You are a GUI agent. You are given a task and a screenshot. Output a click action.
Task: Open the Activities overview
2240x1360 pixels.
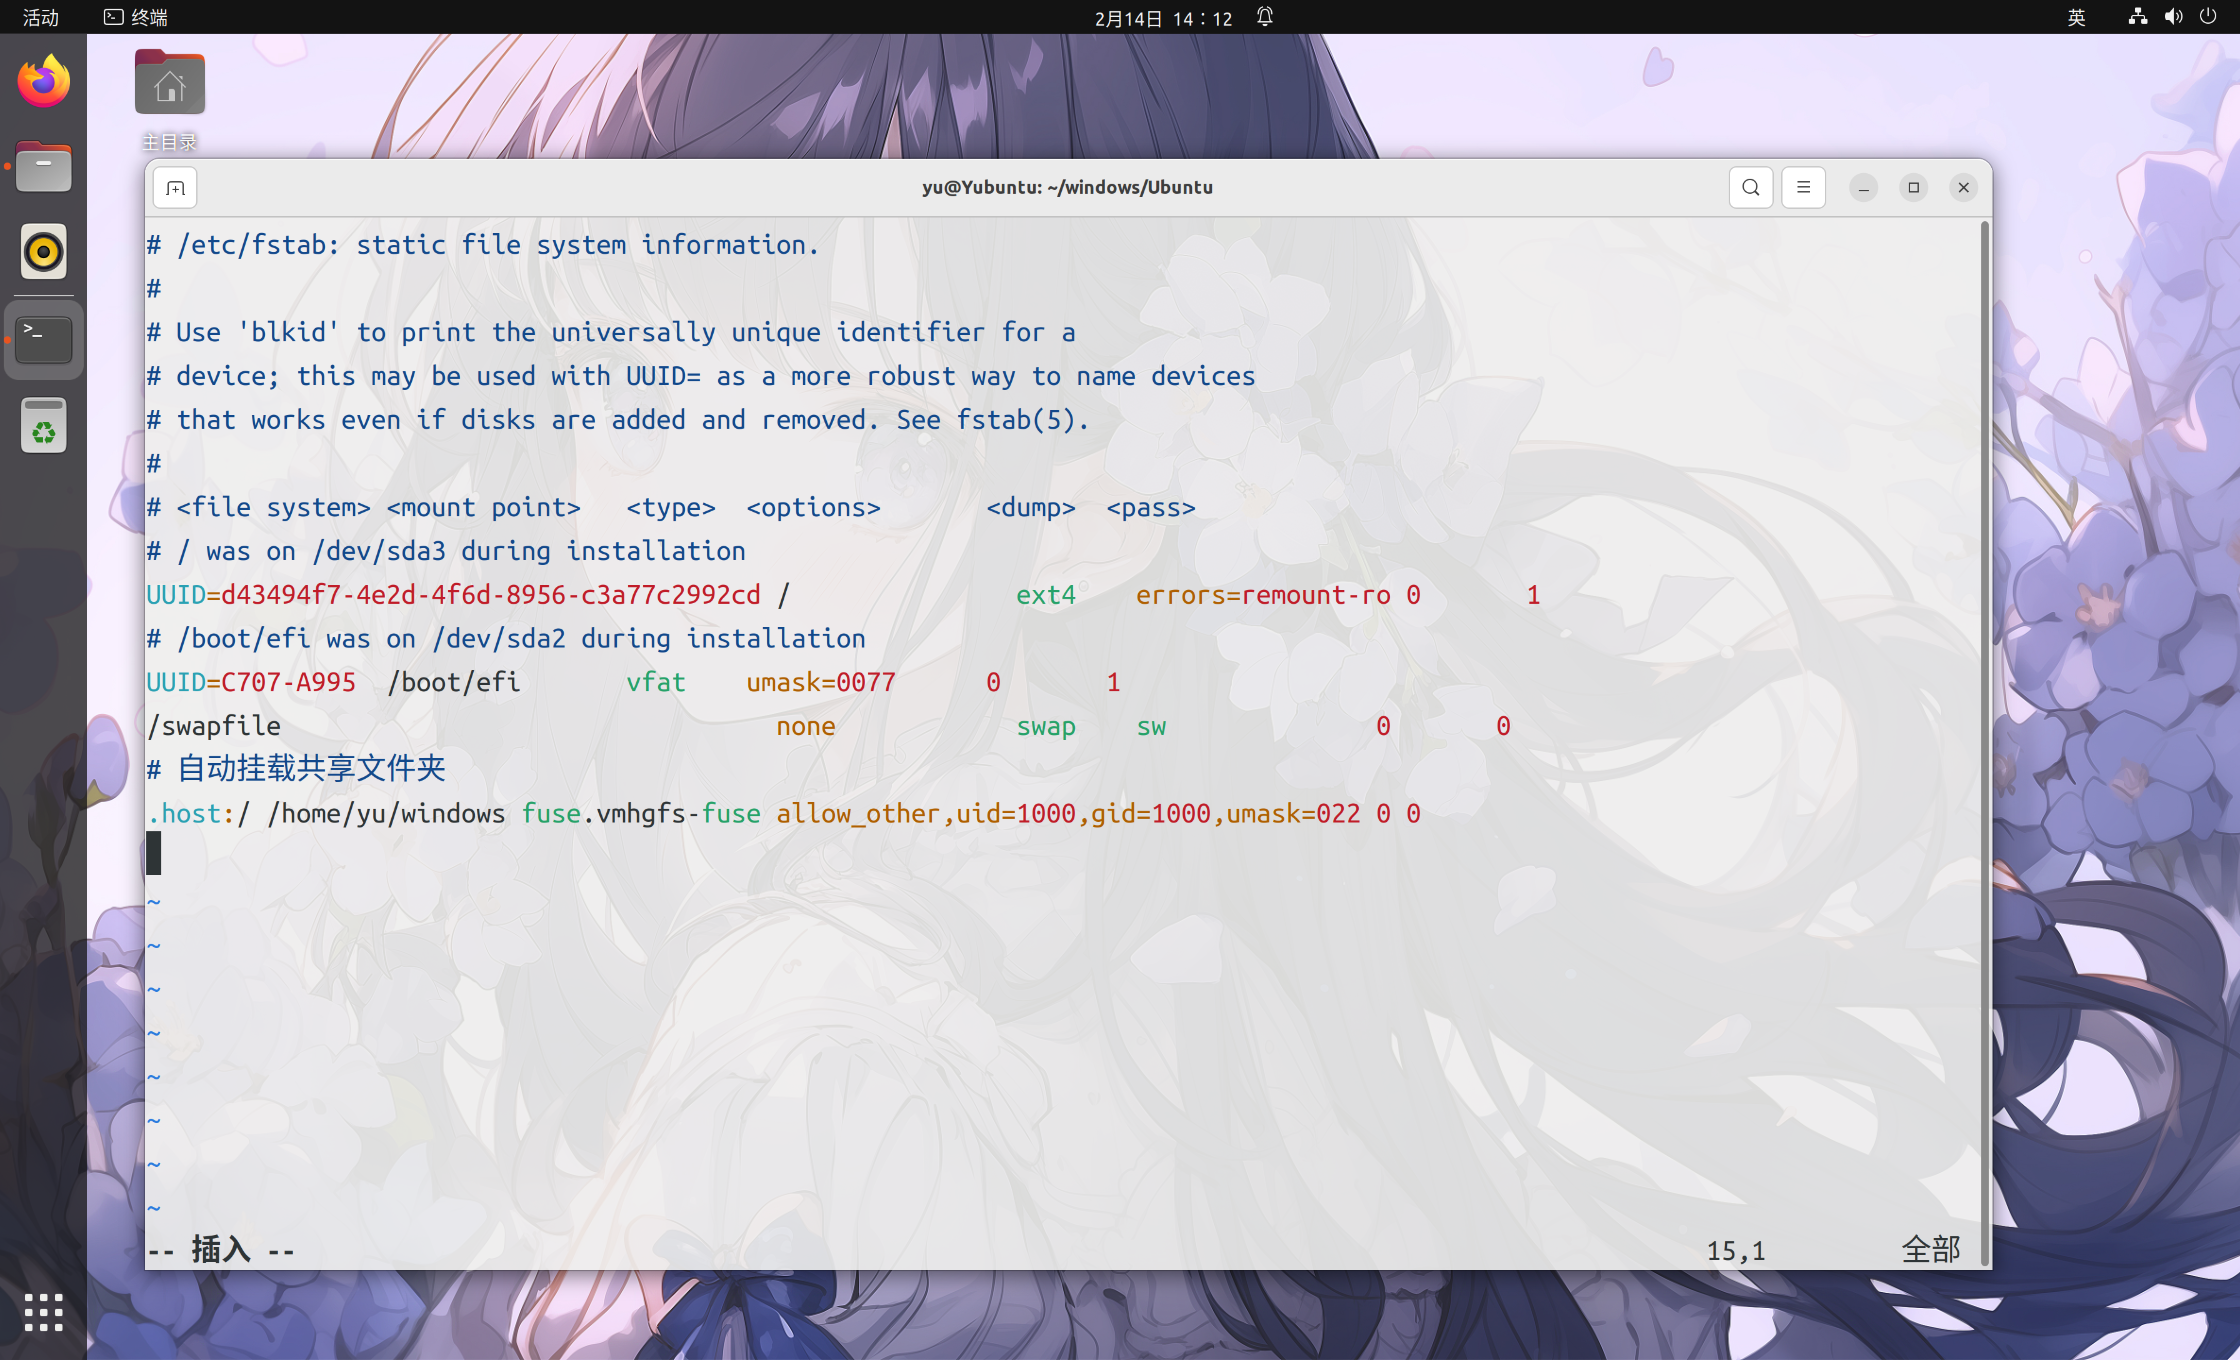tap(41, 17)
